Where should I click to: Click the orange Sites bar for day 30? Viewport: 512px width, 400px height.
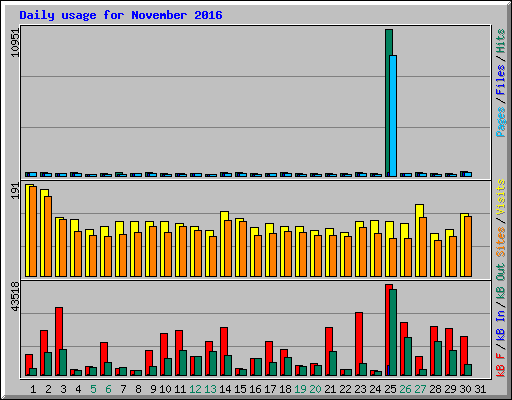point(468,246)
